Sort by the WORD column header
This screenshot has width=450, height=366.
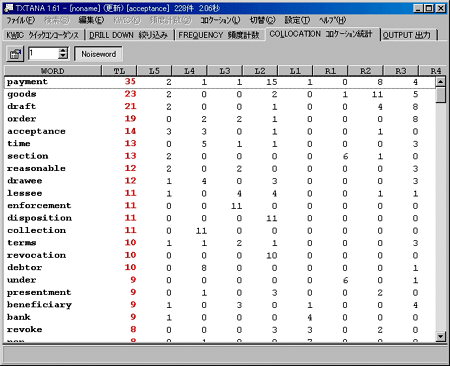pyautogui.click(x=53, y=71)
